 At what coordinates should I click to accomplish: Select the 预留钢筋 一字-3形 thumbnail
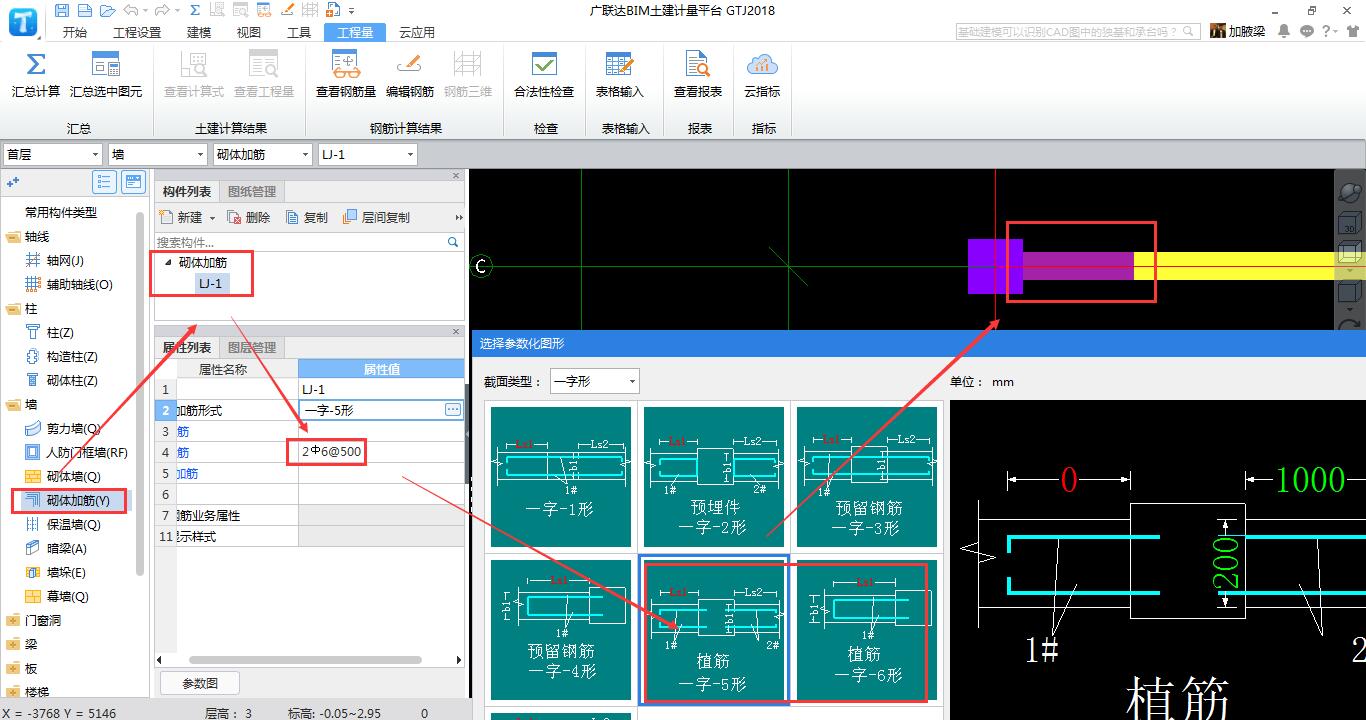(867, 477)
